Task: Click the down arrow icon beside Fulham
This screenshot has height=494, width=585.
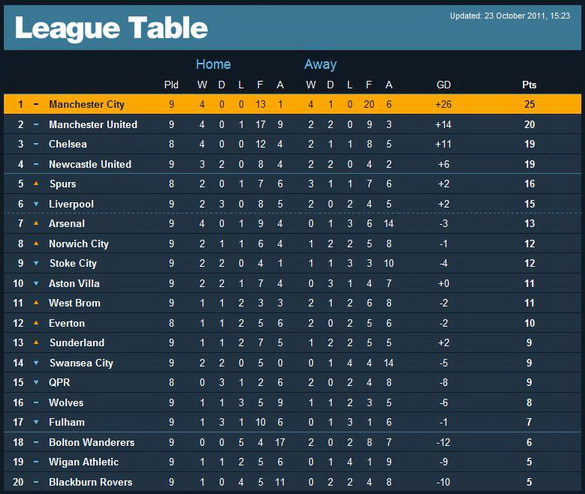Action: (x=36, y=422)
